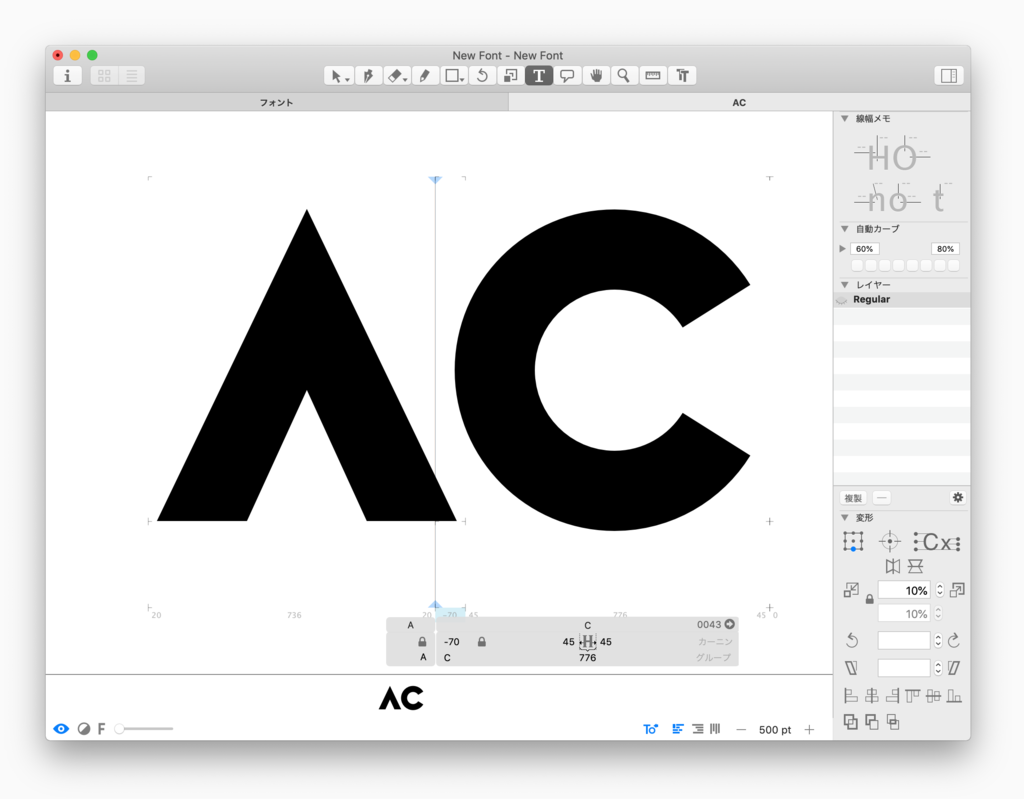Click the first 10% scale field
Image resolution: width=1024 pixels, height=799 pixels.
(904, 591)
